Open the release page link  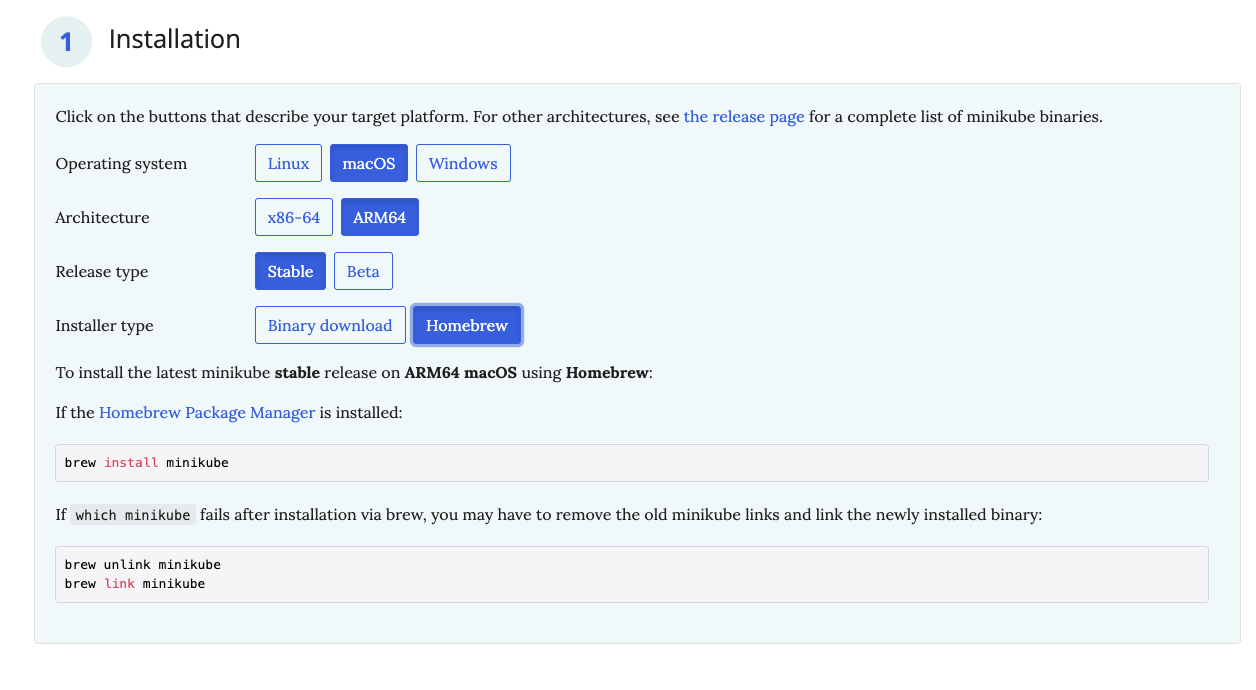pyautogui.click(x=744, y=116)
